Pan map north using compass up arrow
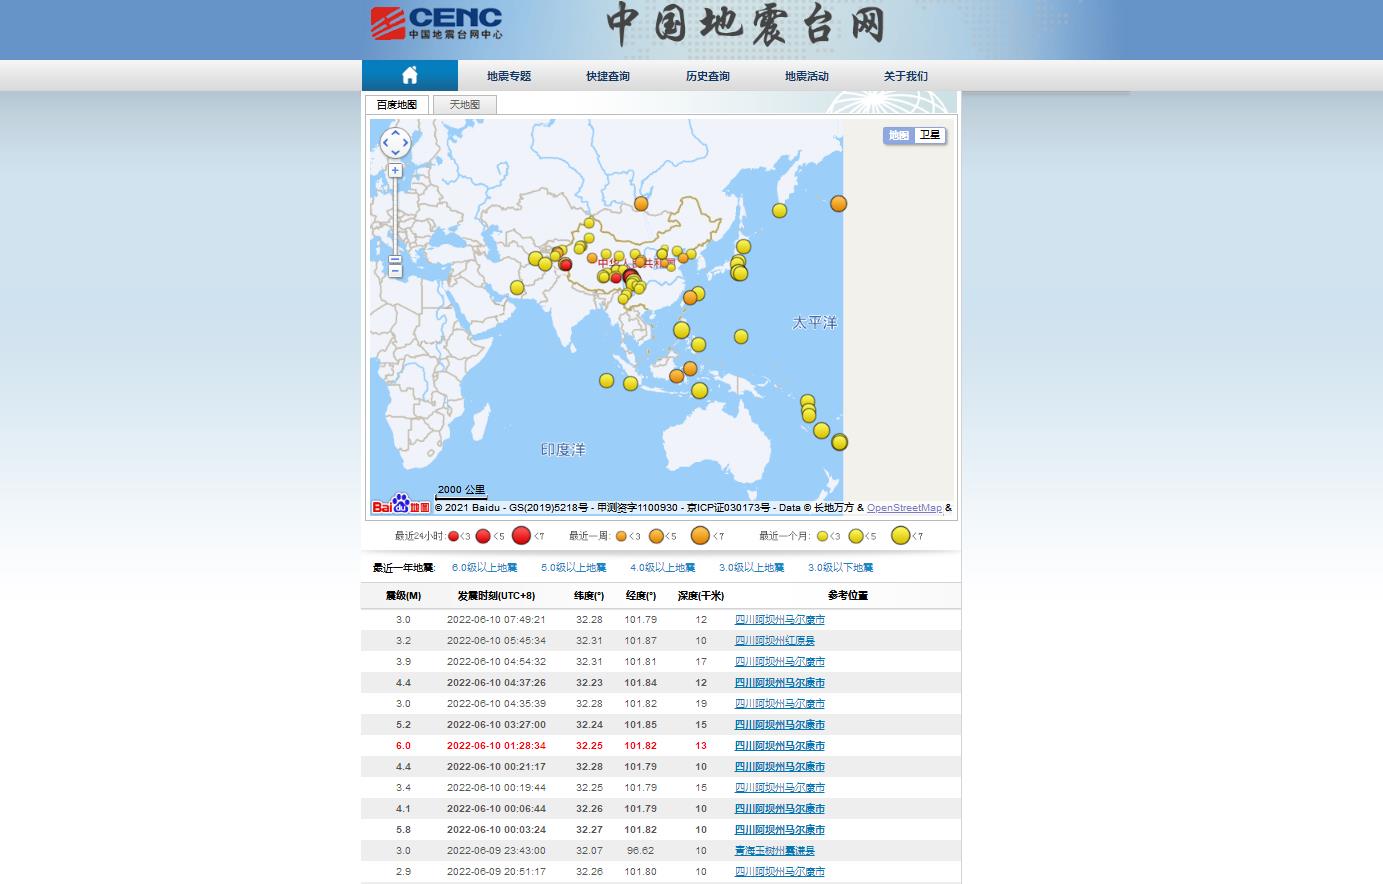This screenshot has width=1383, height=884. 395,132
